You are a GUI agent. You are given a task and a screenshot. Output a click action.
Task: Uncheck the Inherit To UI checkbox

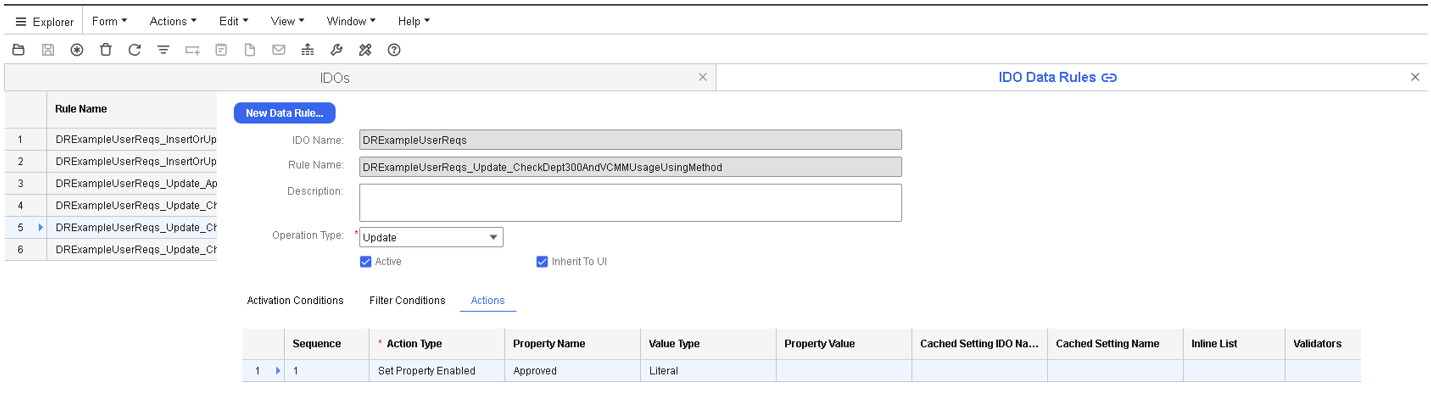(x=543, y=262)
